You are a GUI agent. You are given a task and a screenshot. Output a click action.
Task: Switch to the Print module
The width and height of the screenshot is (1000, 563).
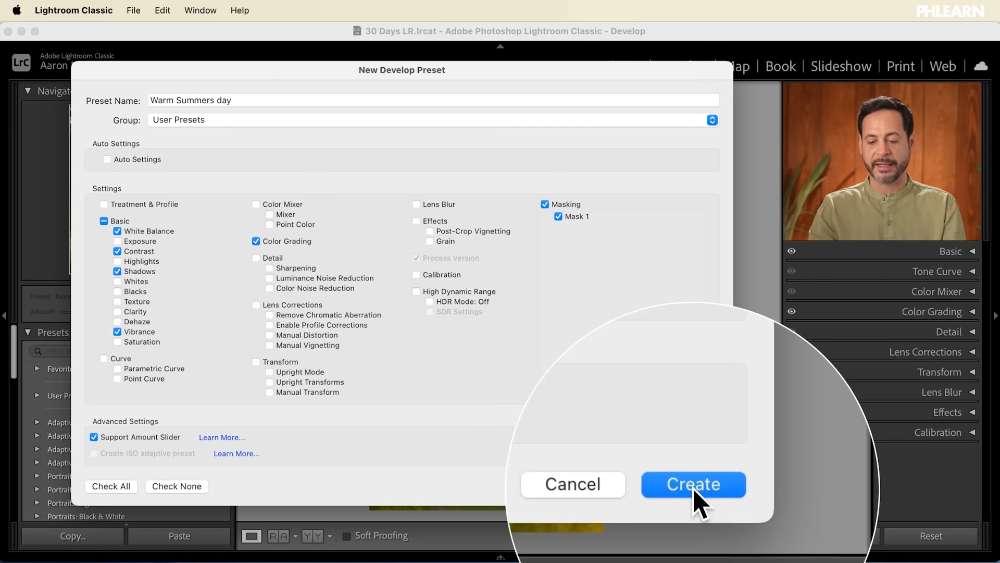click(x=901, y=66)
